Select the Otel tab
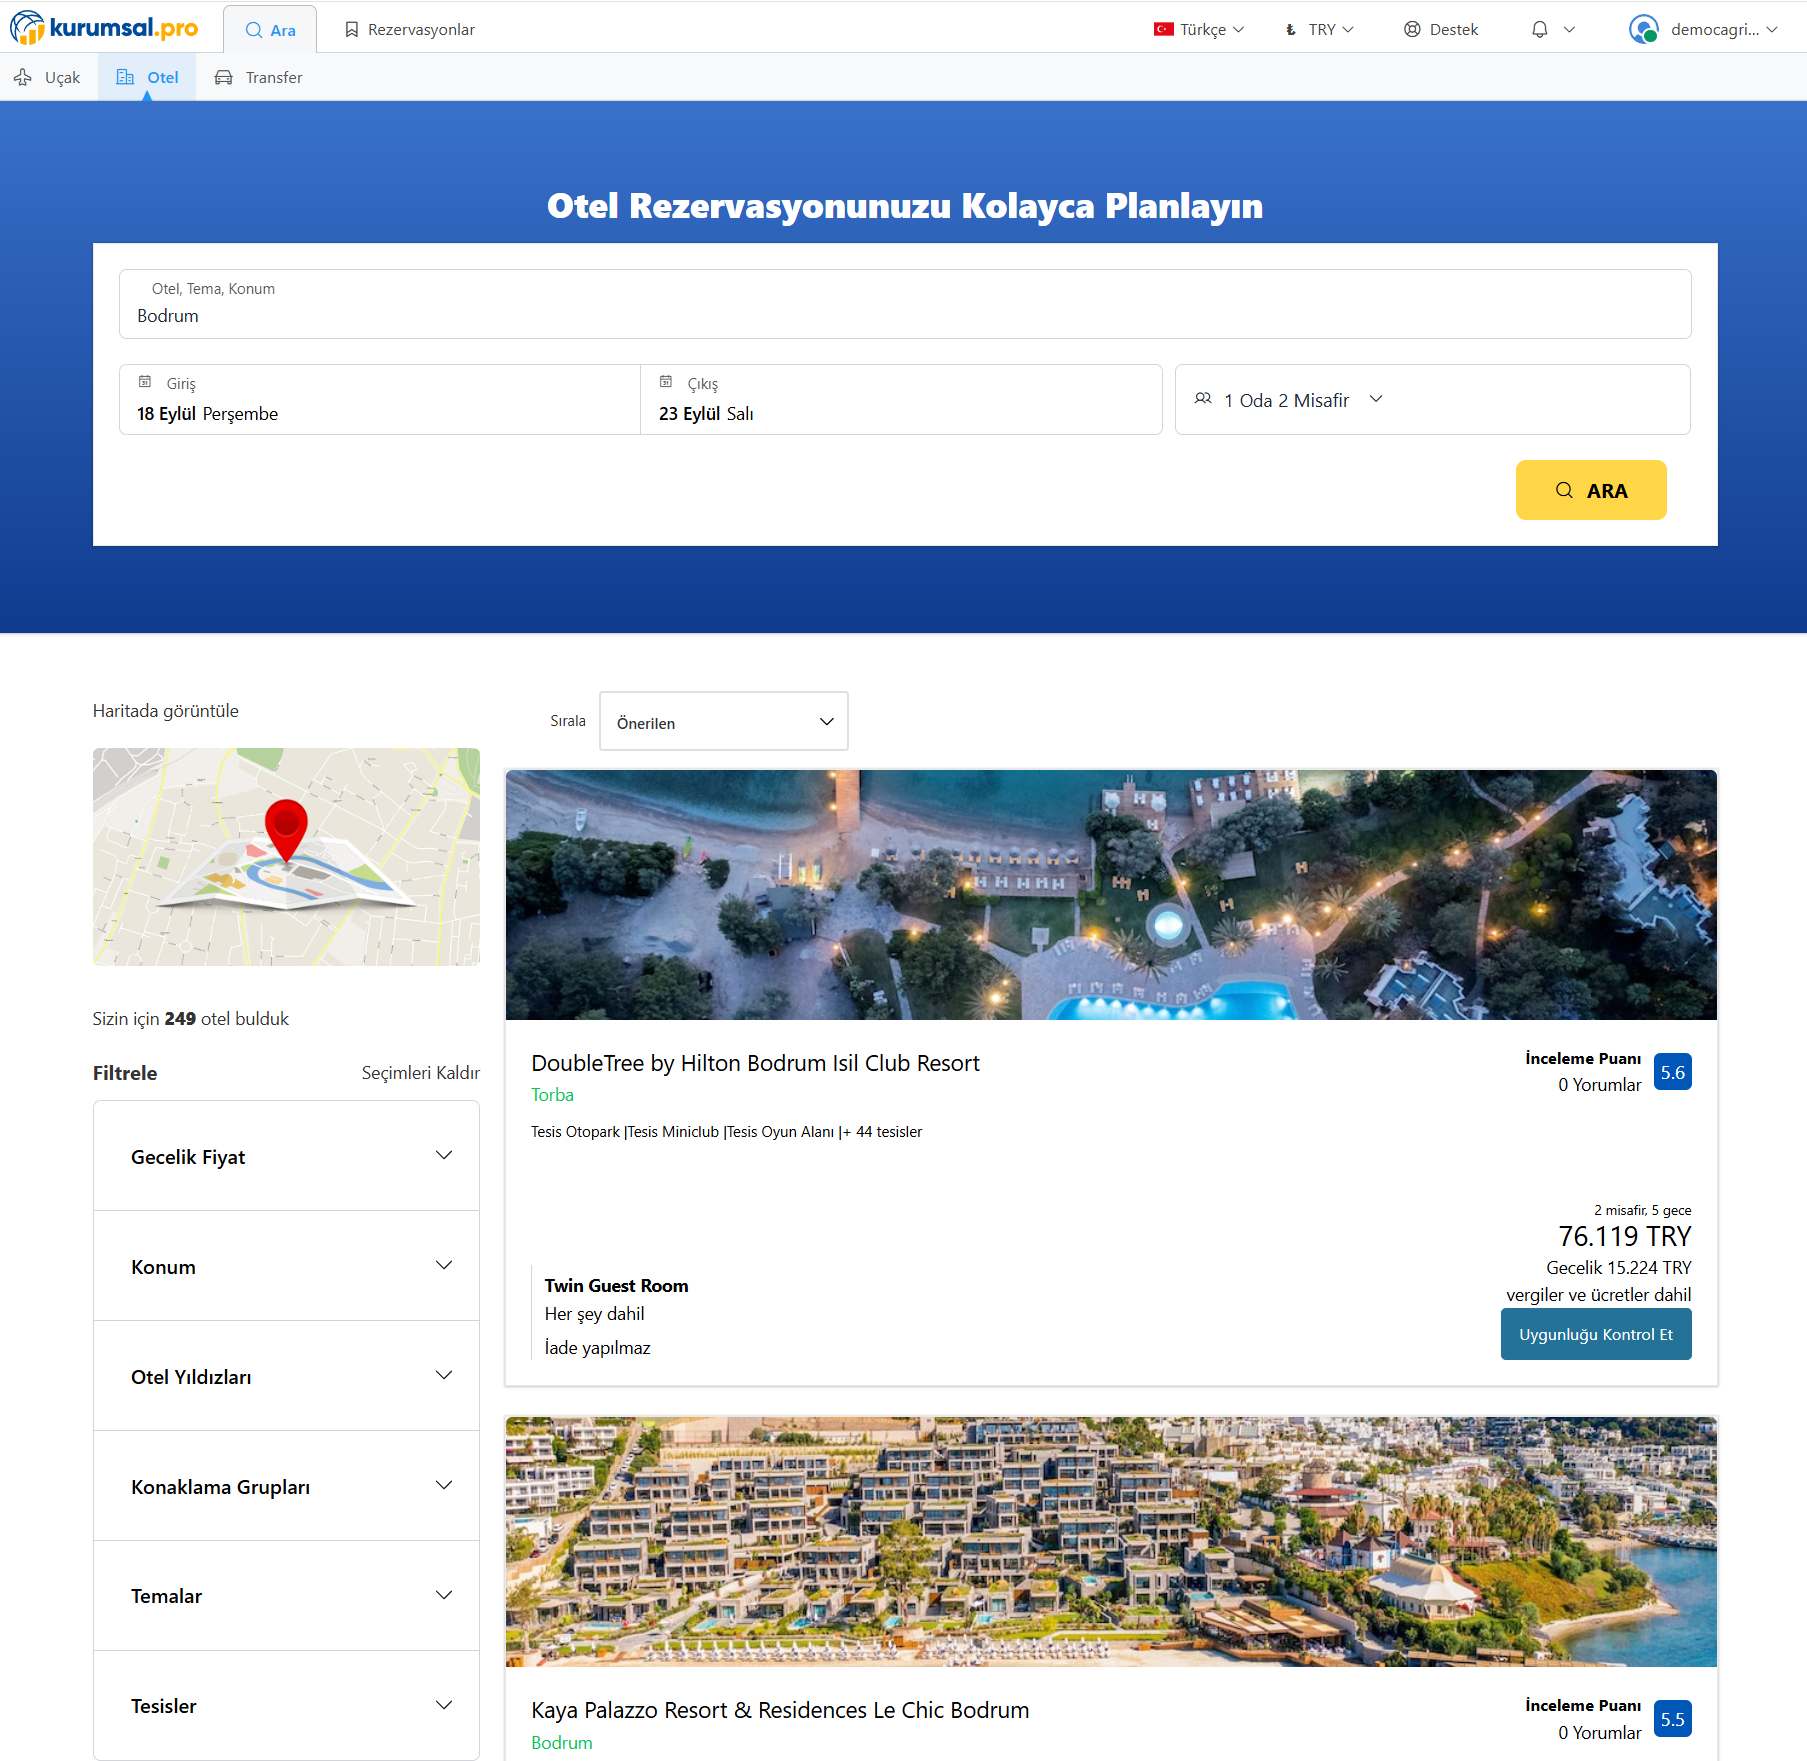This screenshot has width=1807, height=1761. click(x=147, y=77)
